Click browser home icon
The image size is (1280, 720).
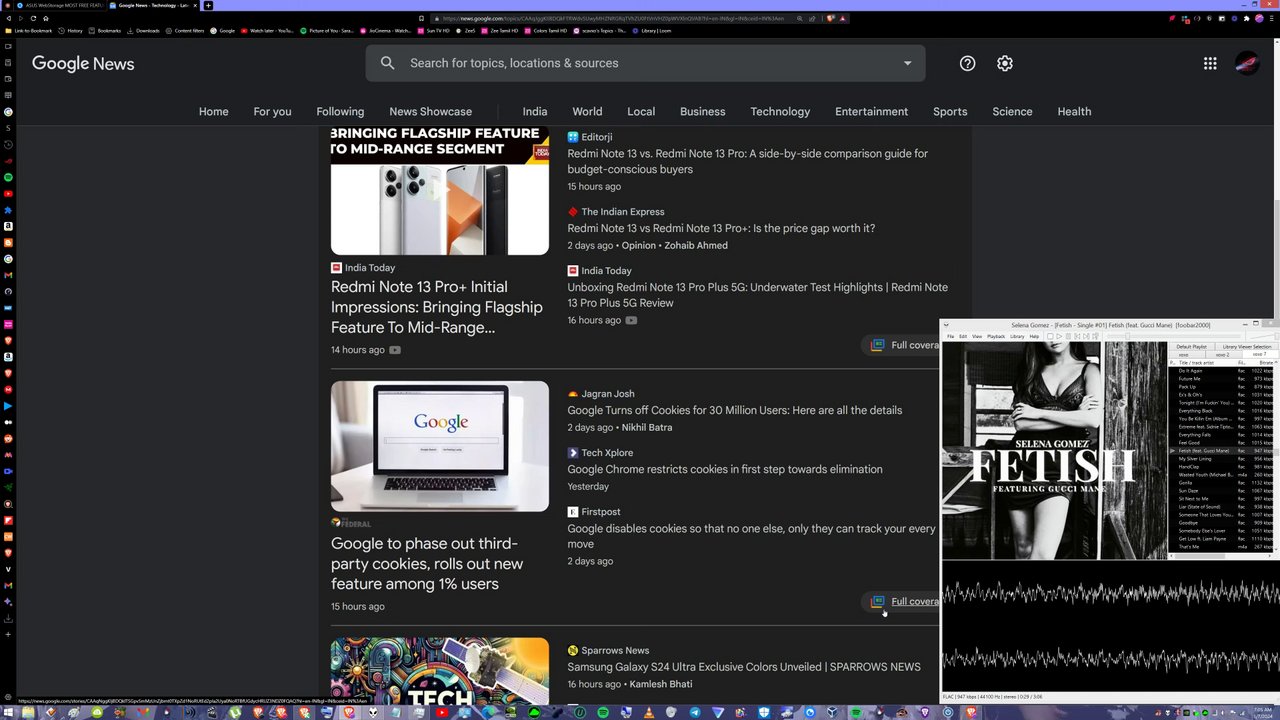45,18
